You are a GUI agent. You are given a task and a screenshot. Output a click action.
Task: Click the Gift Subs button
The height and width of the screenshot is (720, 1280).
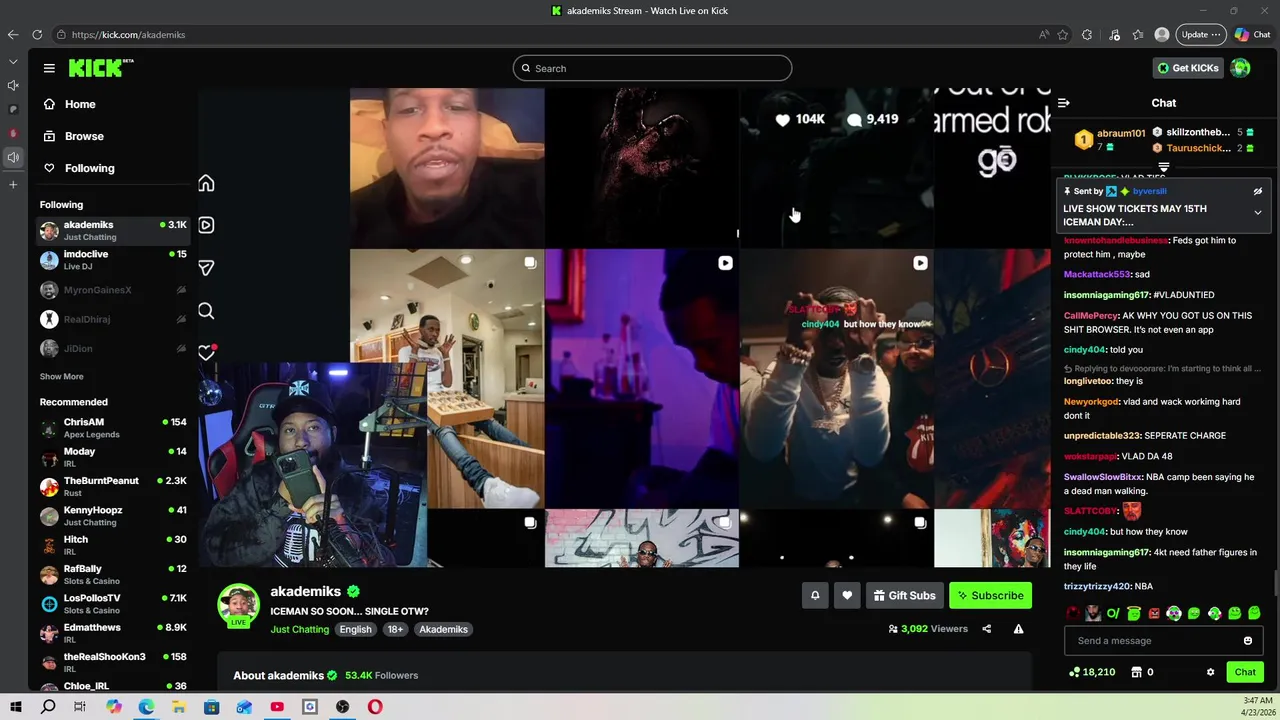click(x=904, y=596)
